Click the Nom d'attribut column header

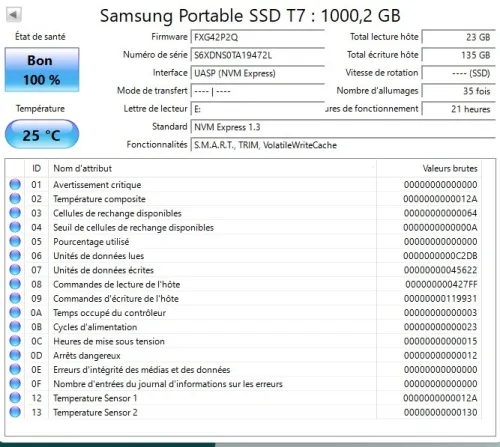point(212,168)
